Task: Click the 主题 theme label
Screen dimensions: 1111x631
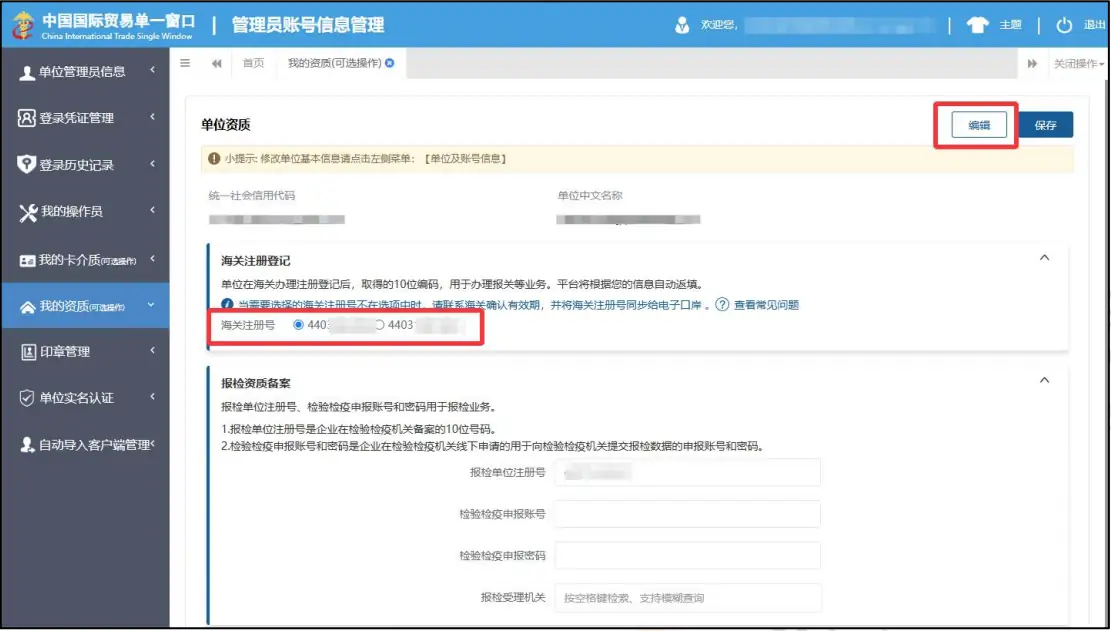Action: [1010, 25]
